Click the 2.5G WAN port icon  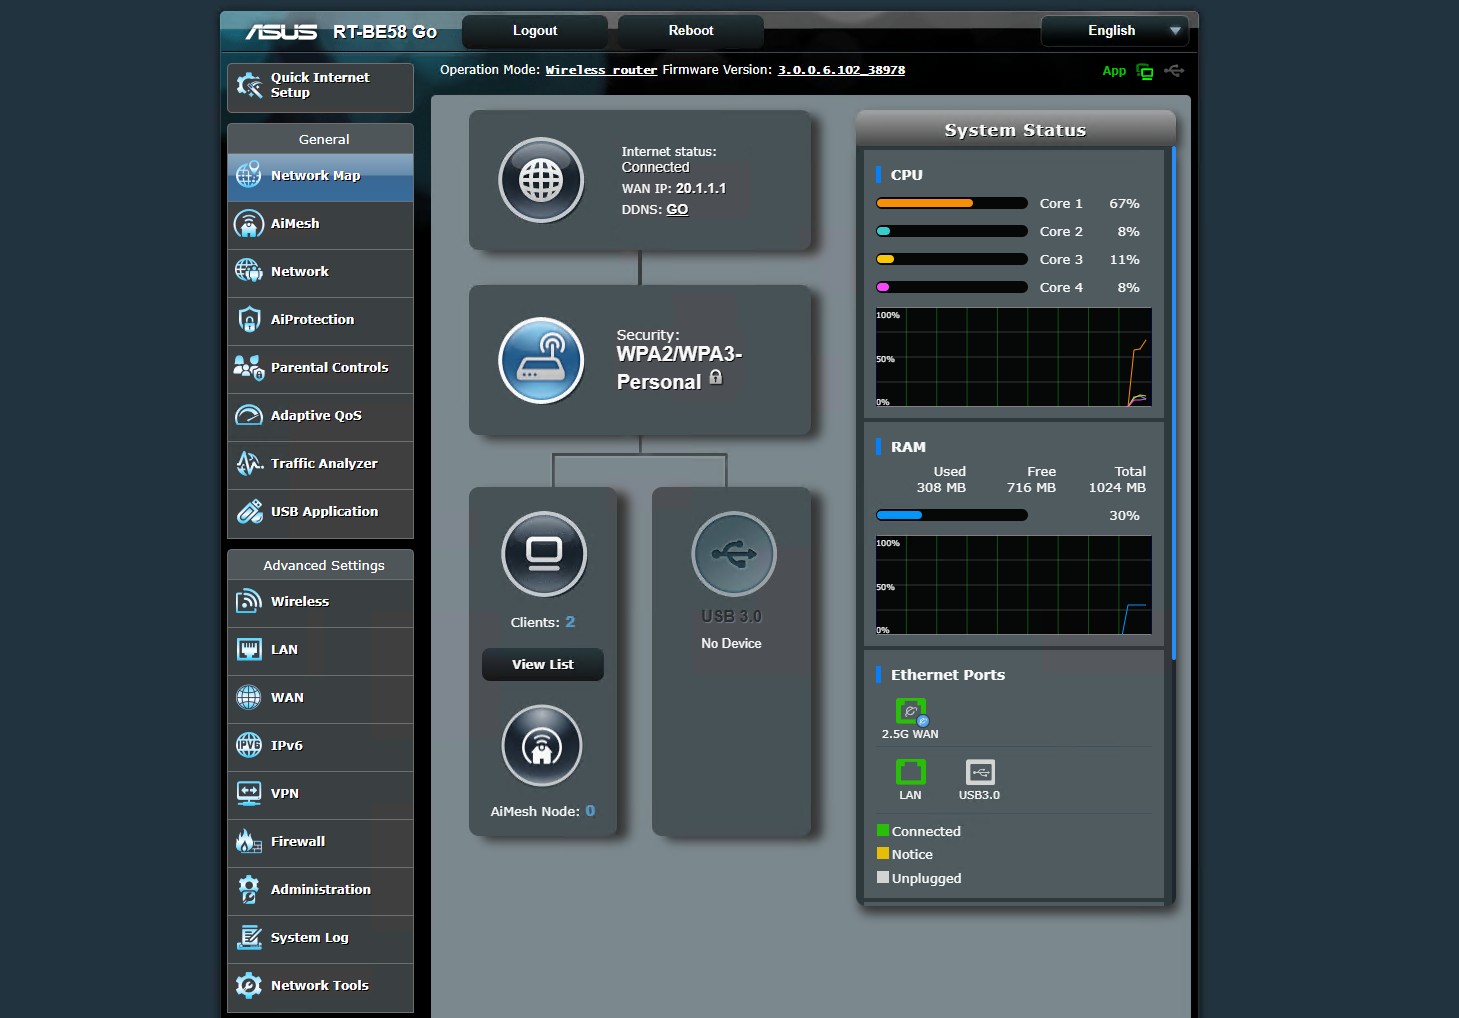pyautogui.click(x=910, y=711)
